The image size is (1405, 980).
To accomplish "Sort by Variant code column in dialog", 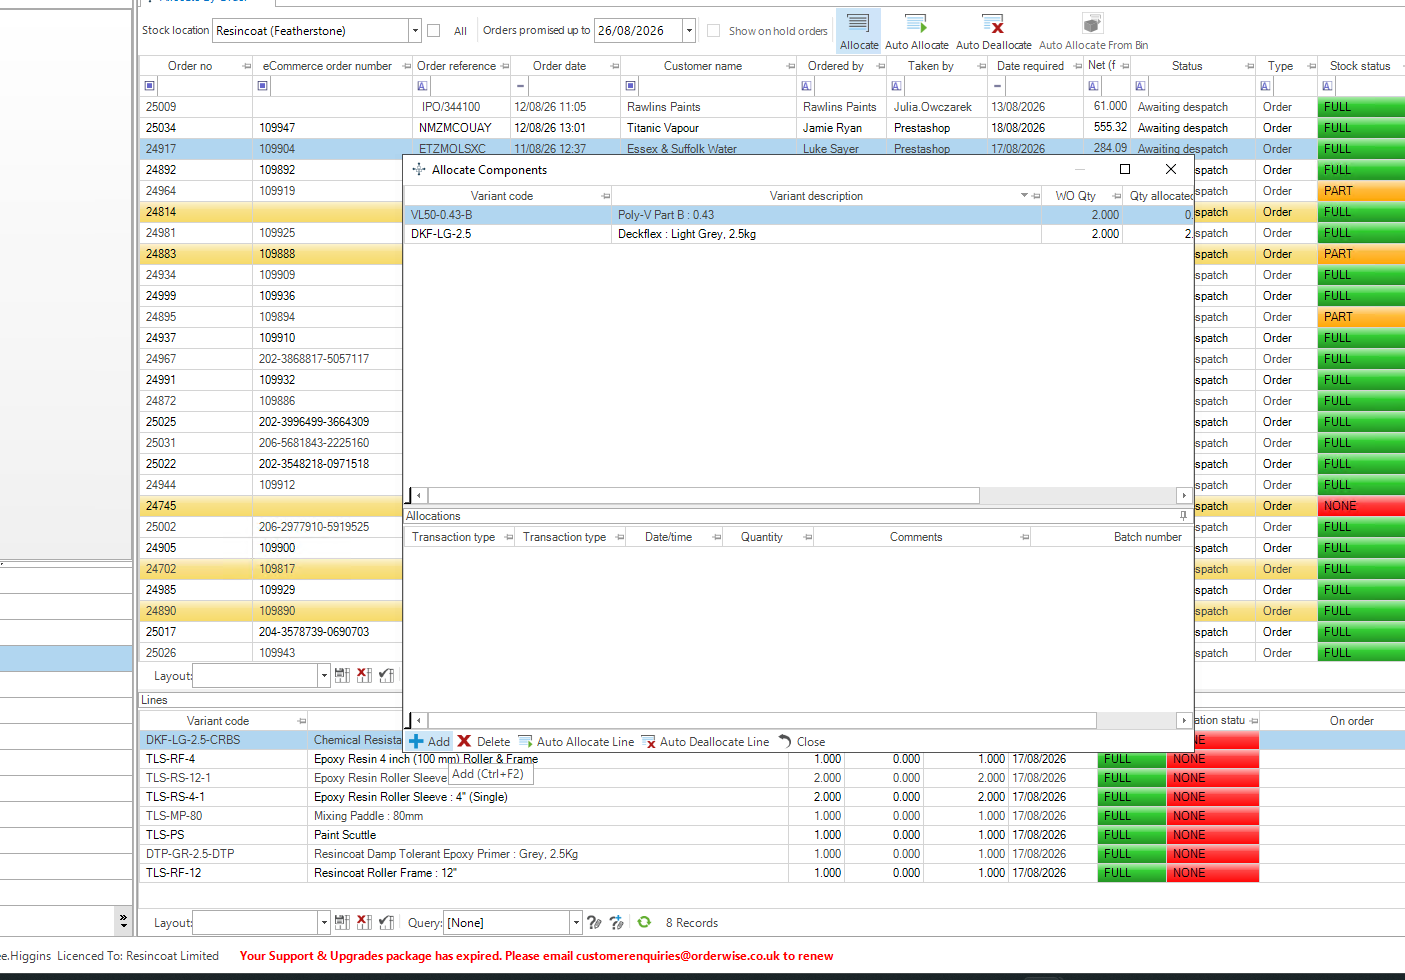I will [501, 196].
